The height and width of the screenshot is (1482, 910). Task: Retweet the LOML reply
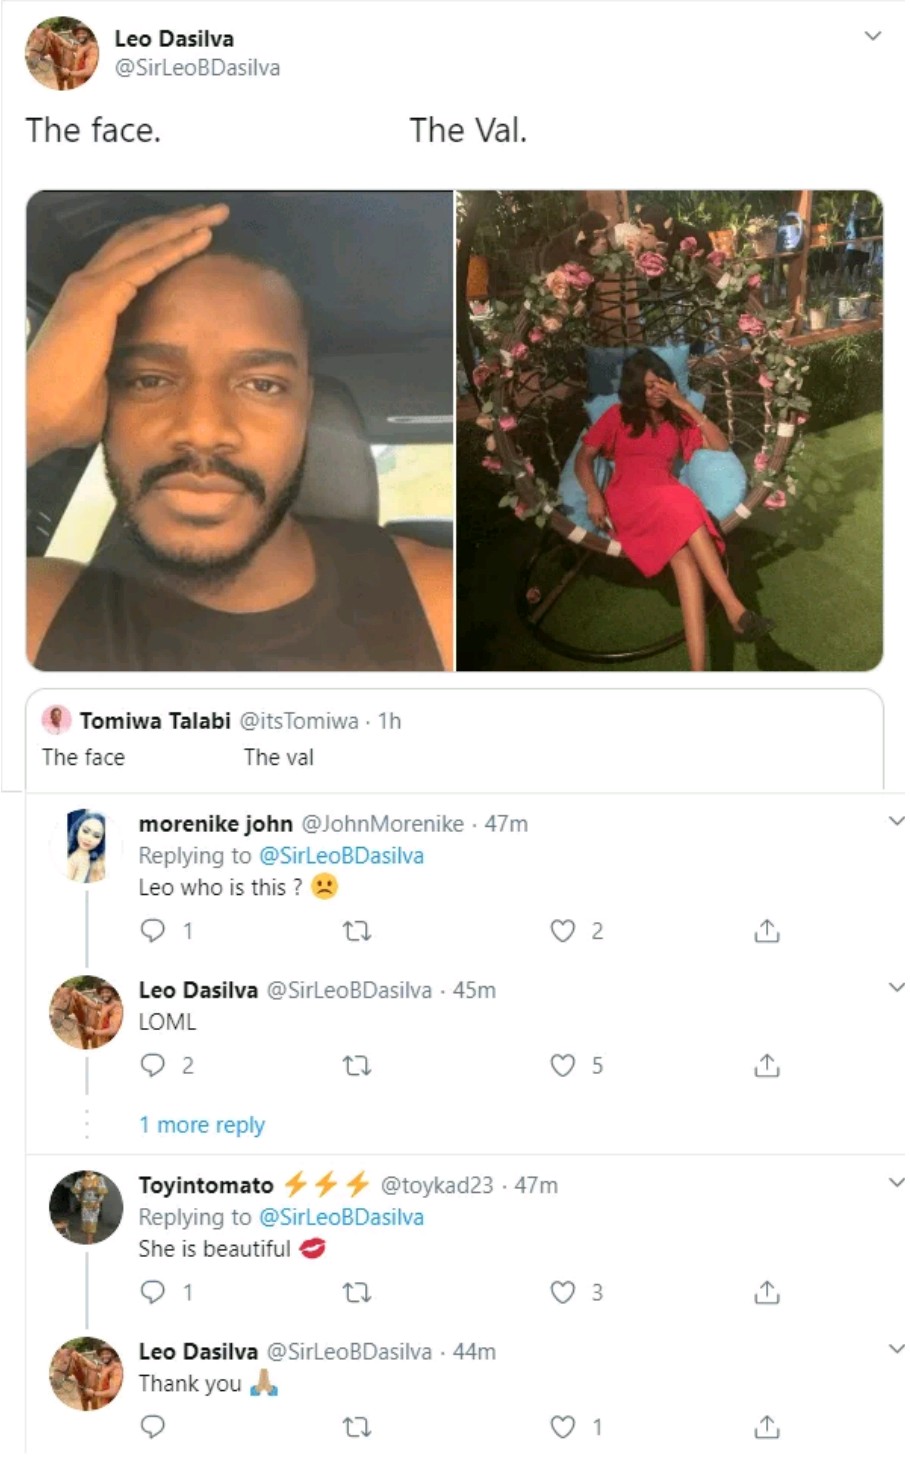coord(357,1066)
